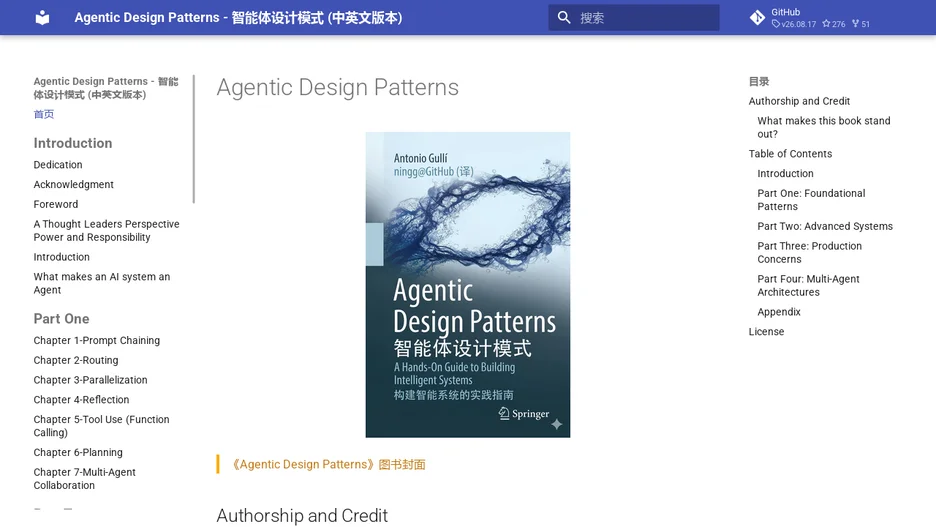Open Chapter 6-Planning
The height and width of the screenshot is (527, 936).
[78, 452]
